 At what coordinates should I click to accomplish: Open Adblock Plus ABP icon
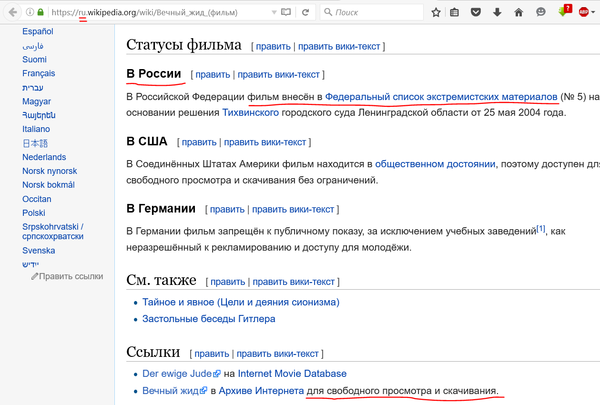tap(584, 12)
